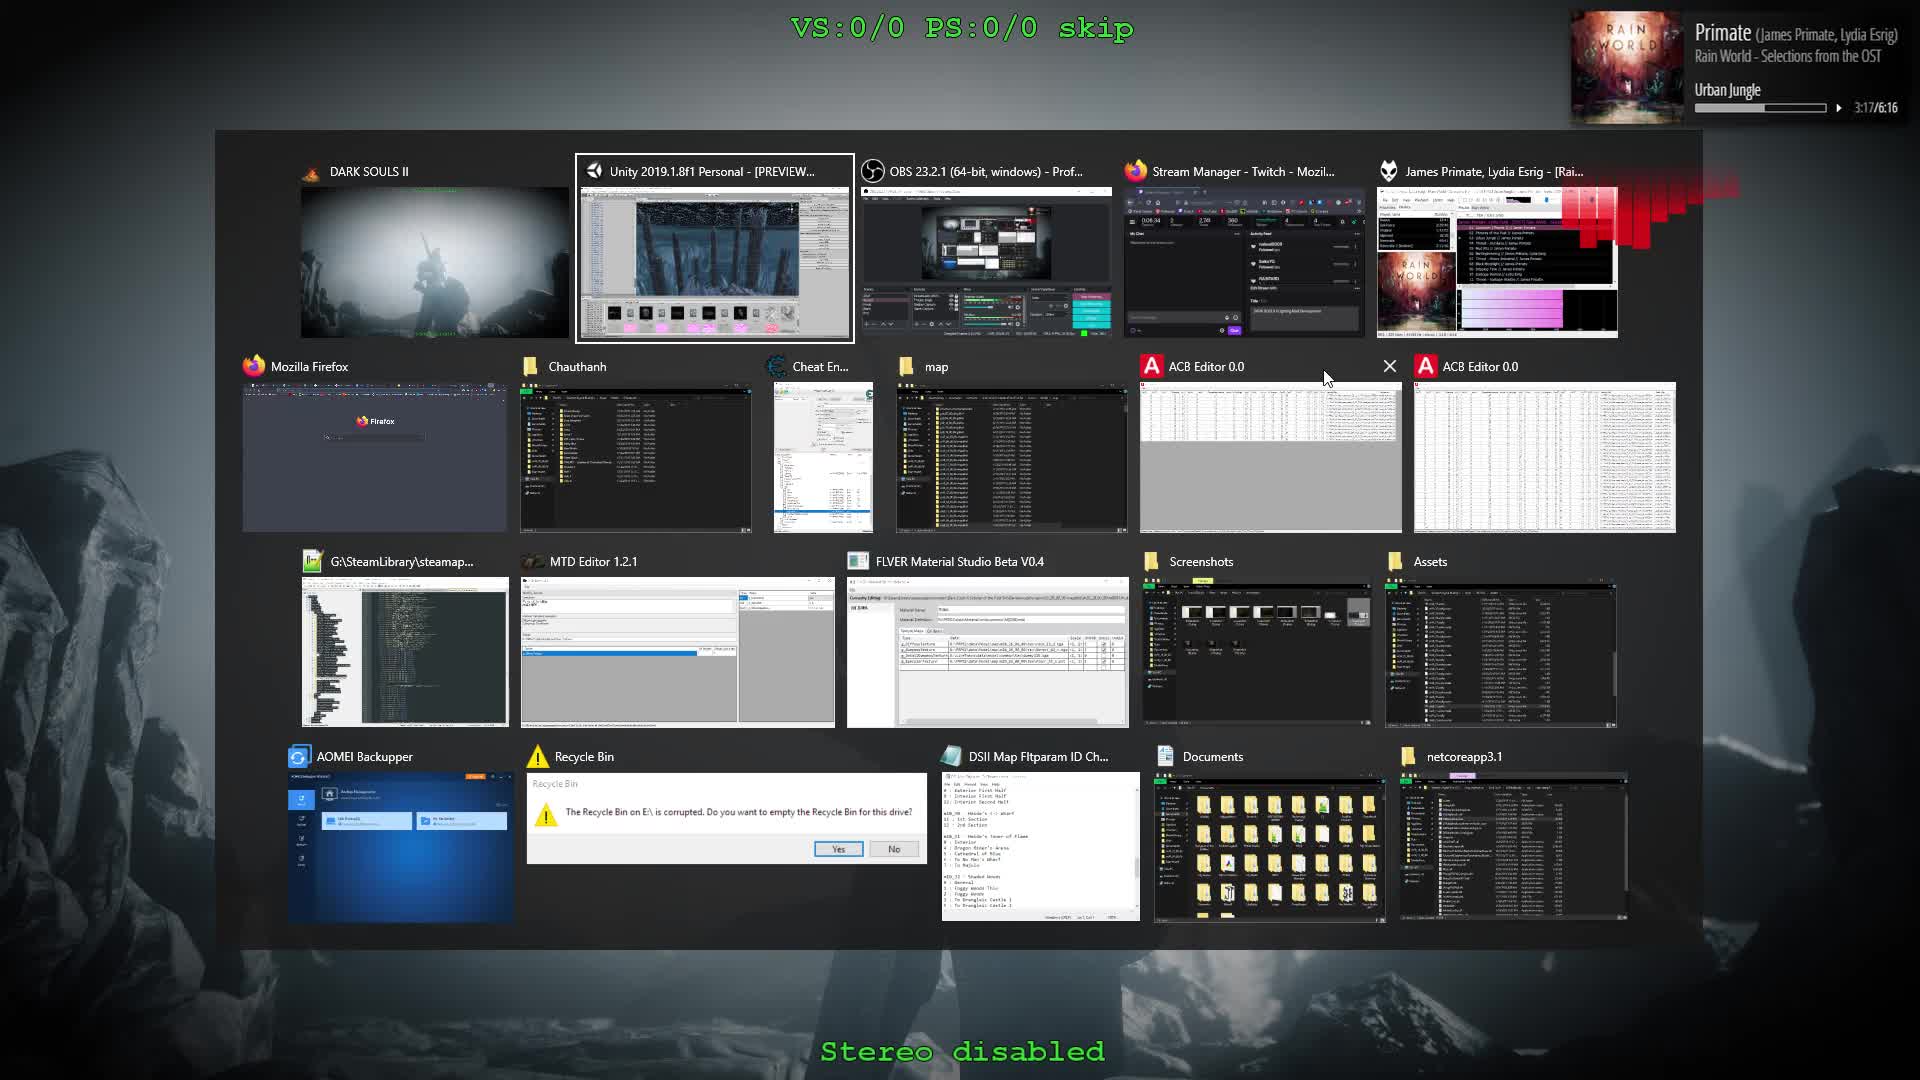Viewport: 1920px width, 1080px height.
Task: Click the Notepad++ icon by G:\SteamLibrary title
Action: click(313, 561)
